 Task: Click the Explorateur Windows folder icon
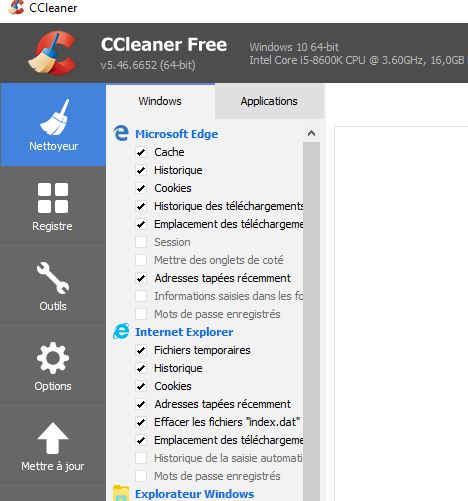[121, 493]
